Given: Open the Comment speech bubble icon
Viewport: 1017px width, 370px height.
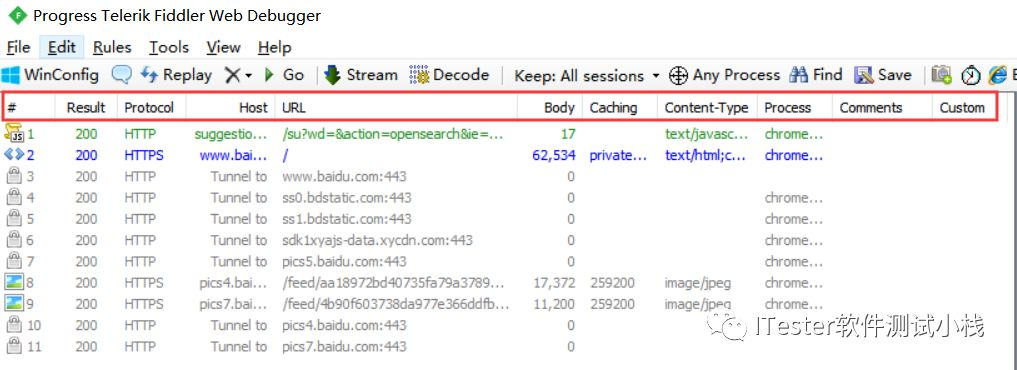Looking at the screenshot, I should click(x=121, y=75).
